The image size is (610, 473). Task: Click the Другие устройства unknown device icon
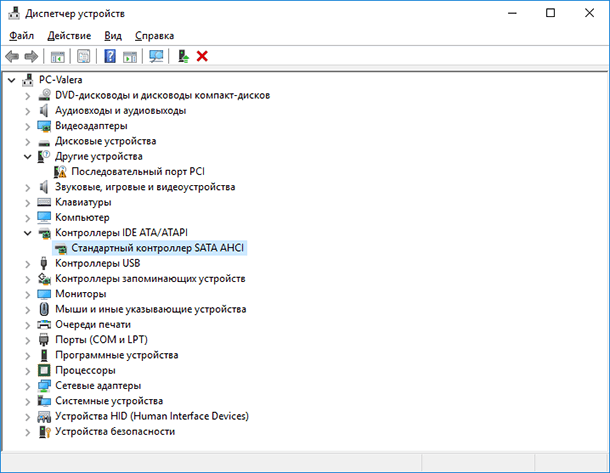(44, 156)
